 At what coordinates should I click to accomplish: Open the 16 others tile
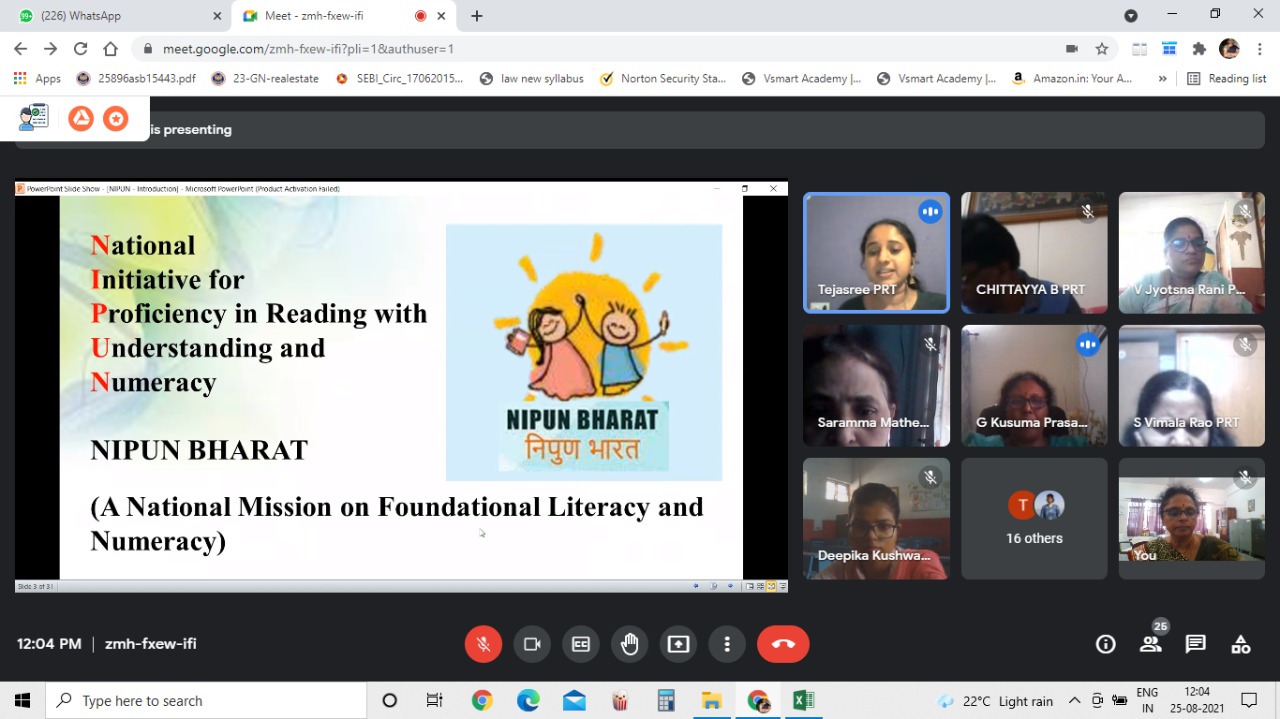[x=1034, y=519]
